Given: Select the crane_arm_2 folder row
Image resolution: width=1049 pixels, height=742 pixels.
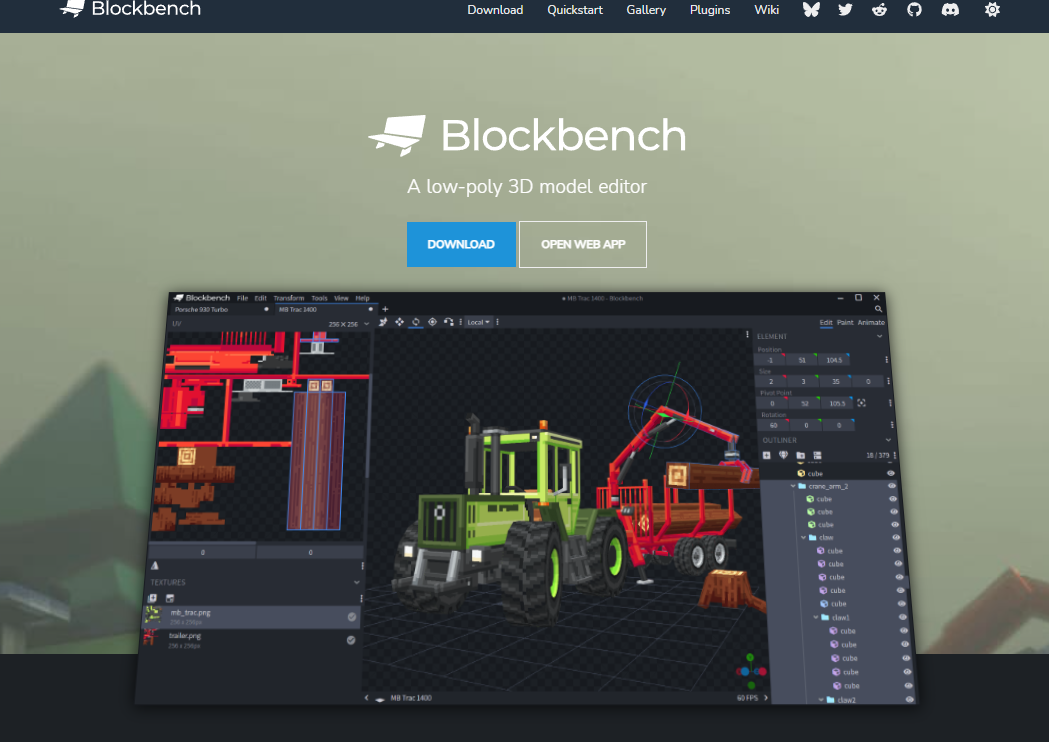Looking at the screenshot, I should 830,486.
